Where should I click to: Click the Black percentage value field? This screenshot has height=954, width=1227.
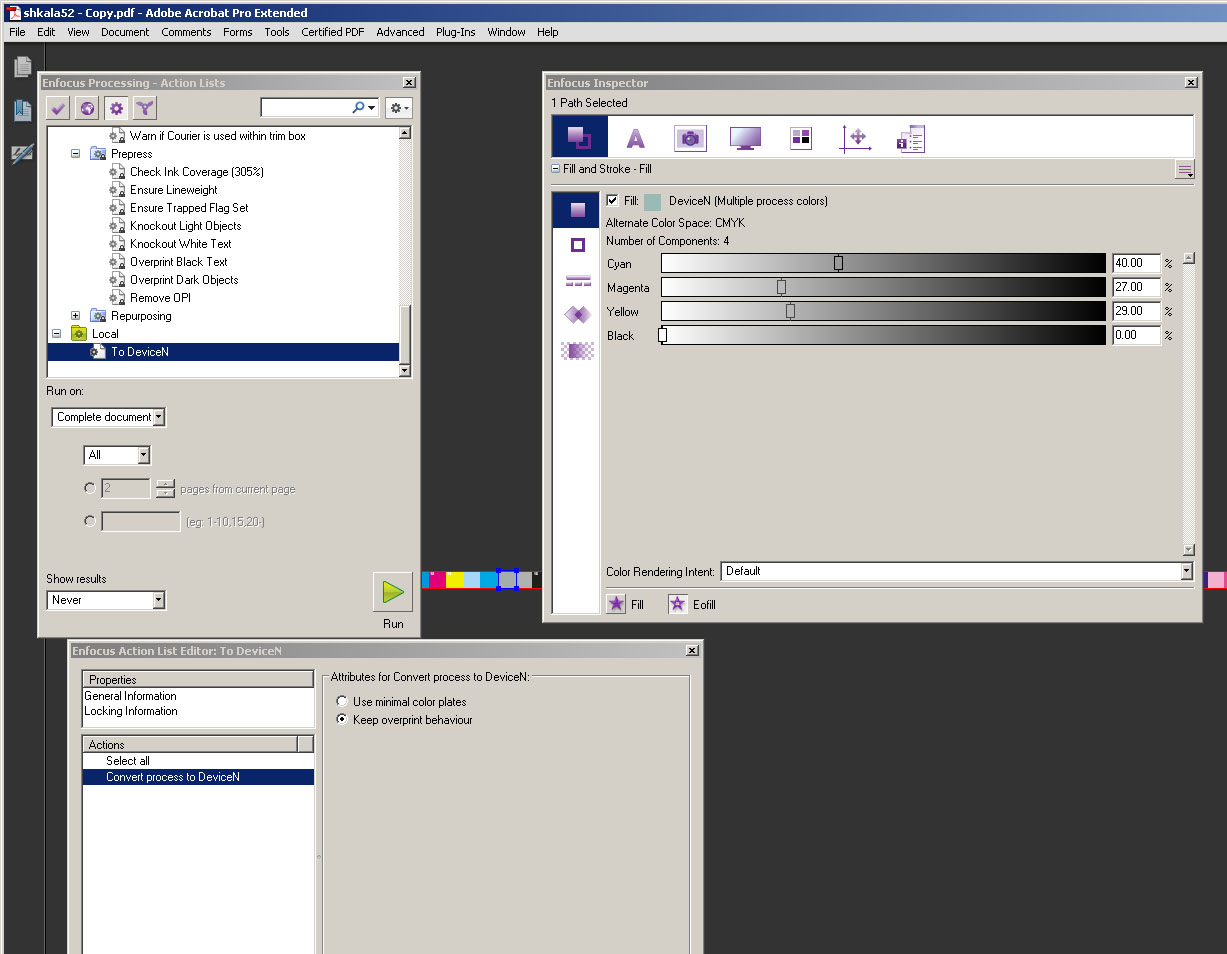pyautogui.click(x=1136, y=335)
